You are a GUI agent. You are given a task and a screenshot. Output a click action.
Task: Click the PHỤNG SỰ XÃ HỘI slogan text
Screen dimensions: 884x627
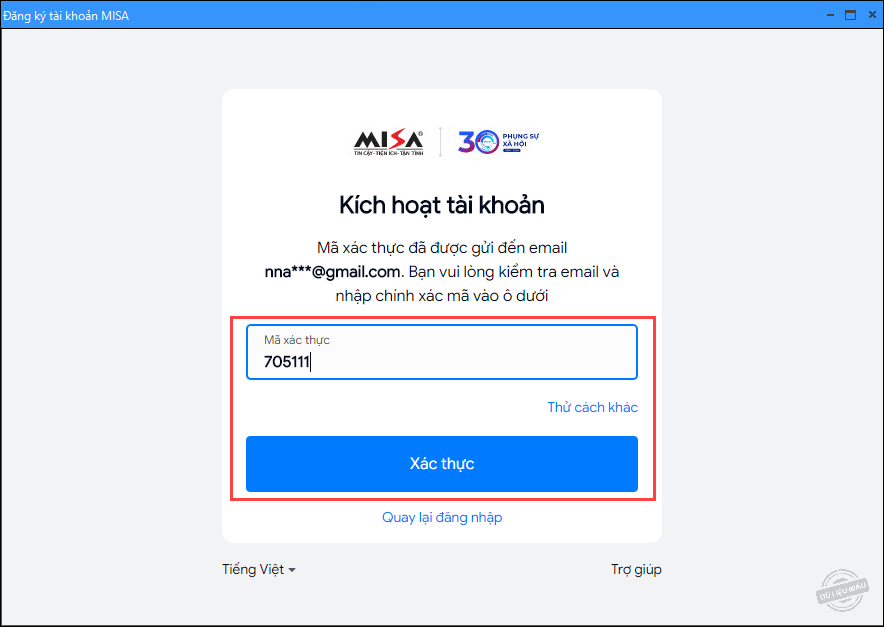click(521, 140)
